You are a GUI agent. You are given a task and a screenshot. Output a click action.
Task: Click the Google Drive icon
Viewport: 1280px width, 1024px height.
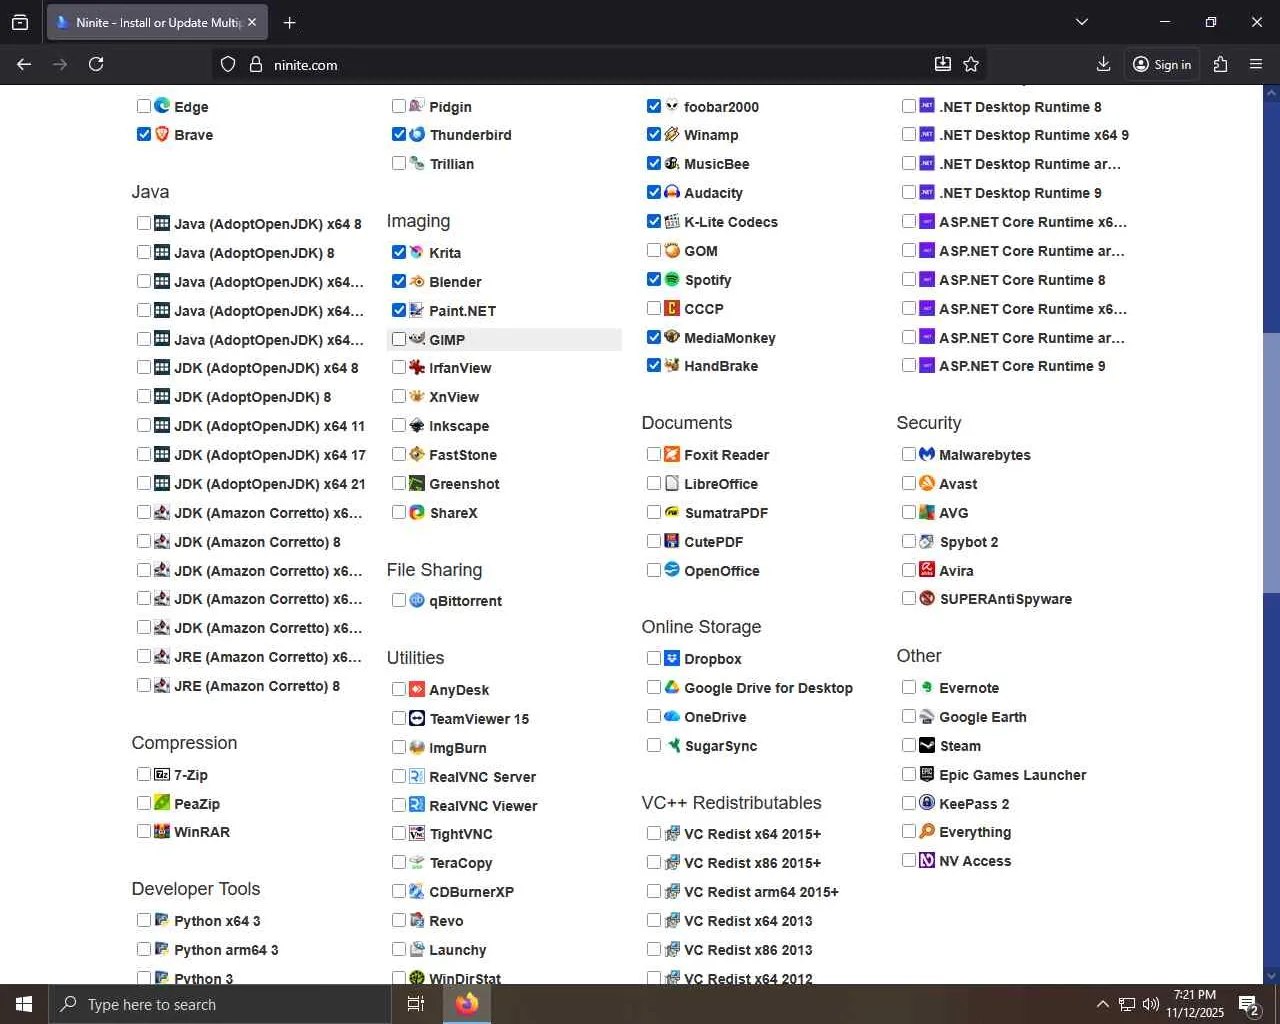click(672, 687)
